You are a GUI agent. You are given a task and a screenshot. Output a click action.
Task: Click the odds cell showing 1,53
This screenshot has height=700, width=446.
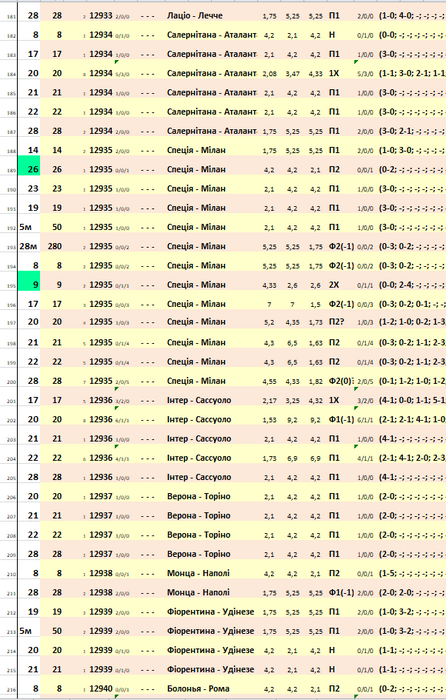pos(270,420)
